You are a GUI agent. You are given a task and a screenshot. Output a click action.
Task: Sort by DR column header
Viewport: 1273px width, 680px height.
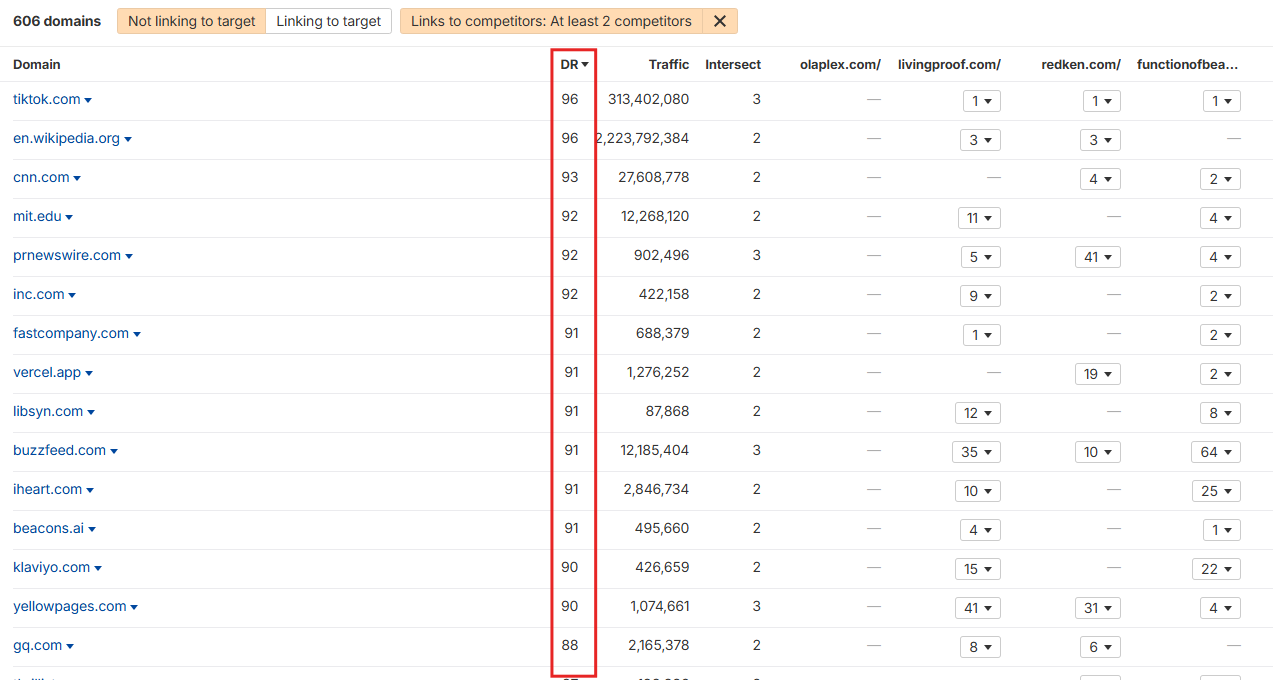click(574, 64)
